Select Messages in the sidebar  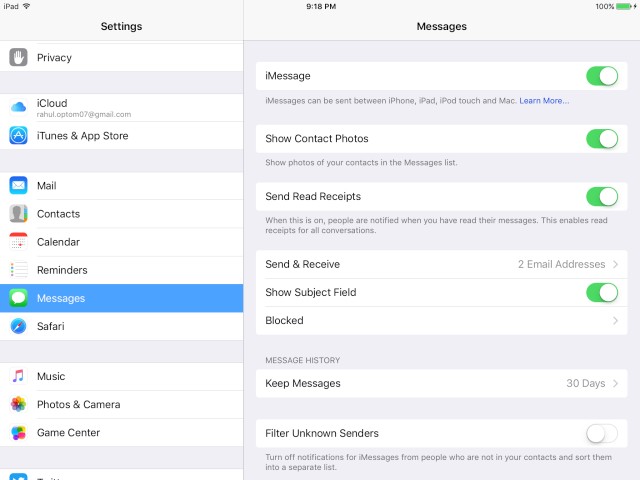click(x=122, y=298)
